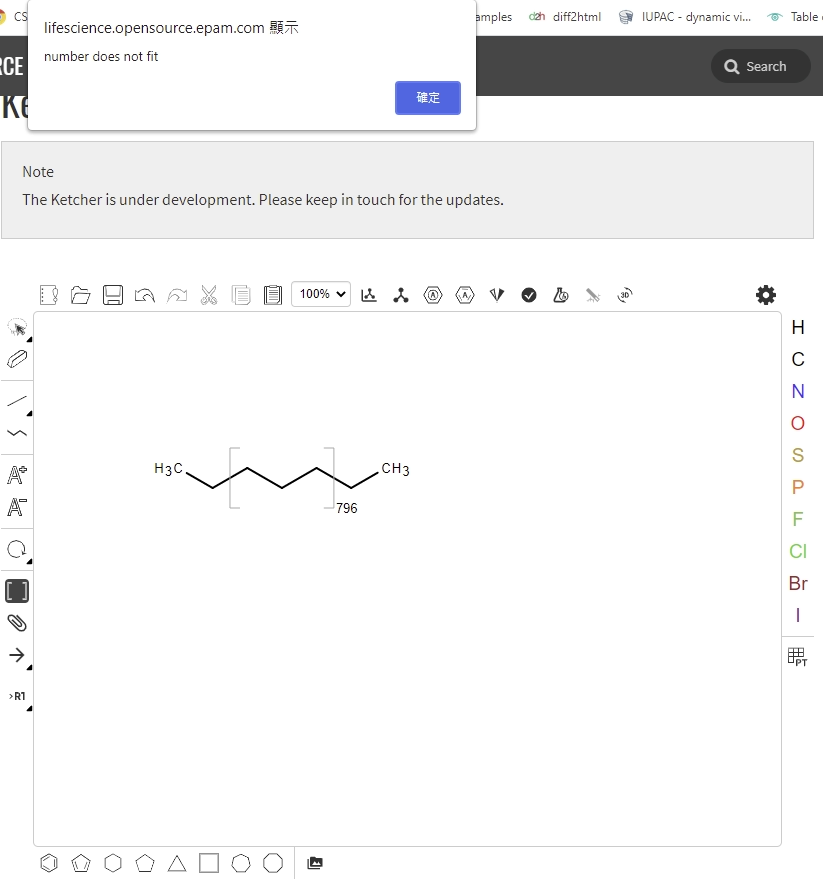Click the Copy icon in toolbar

(241, 295)
